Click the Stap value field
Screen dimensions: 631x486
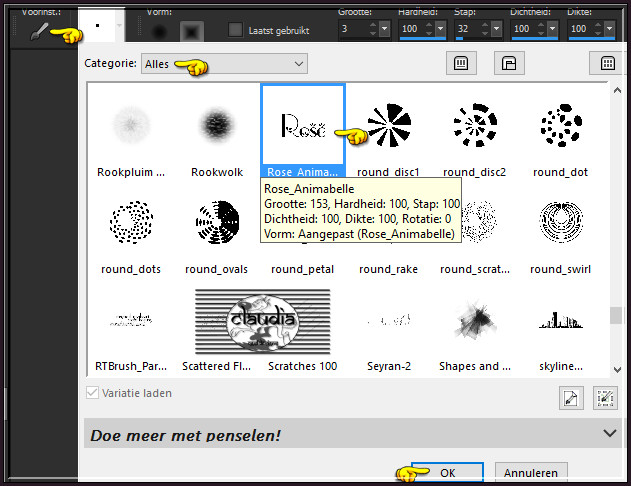(468, 29)
